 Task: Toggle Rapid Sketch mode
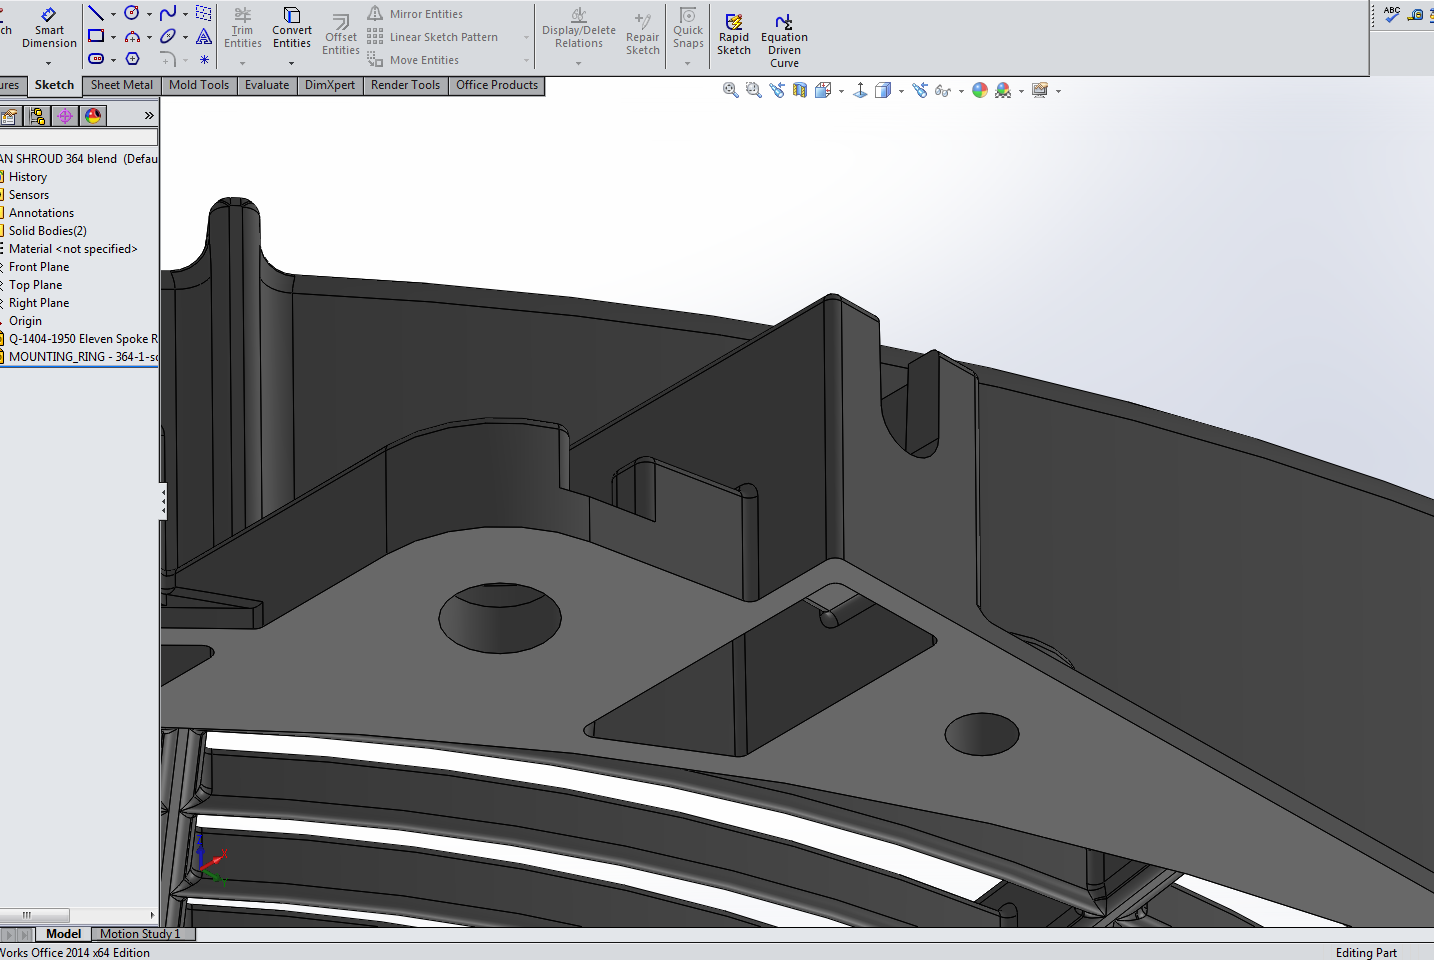[733, 30]
